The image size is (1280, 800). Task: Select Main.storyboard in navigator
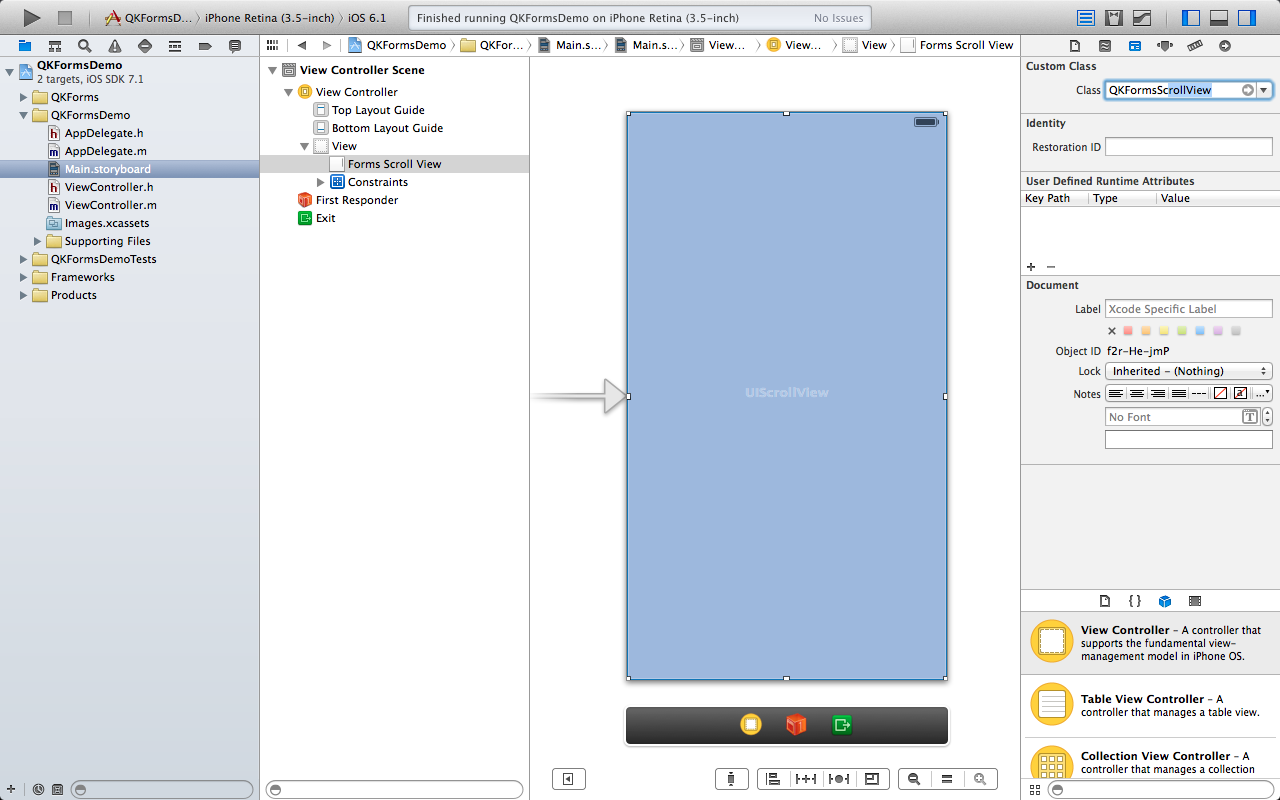(x=130, y=169)
